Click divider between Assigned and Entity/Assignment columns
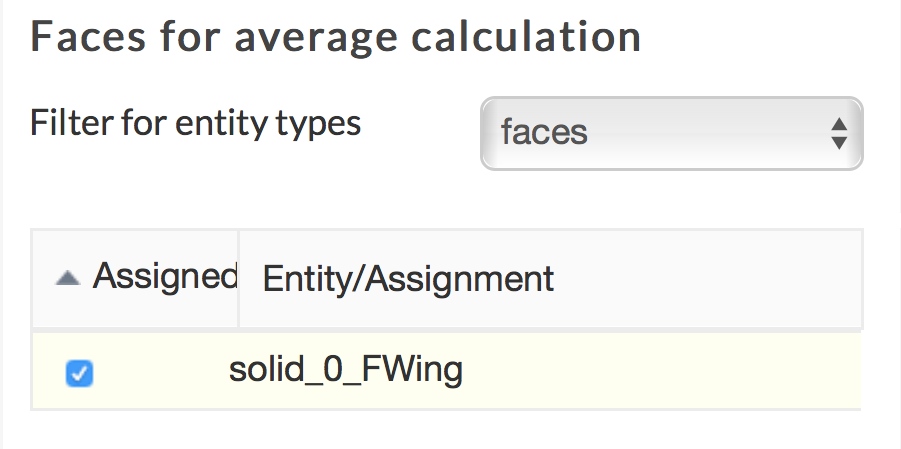The height and width of the screenshot is (449, 901). [238, 278]
